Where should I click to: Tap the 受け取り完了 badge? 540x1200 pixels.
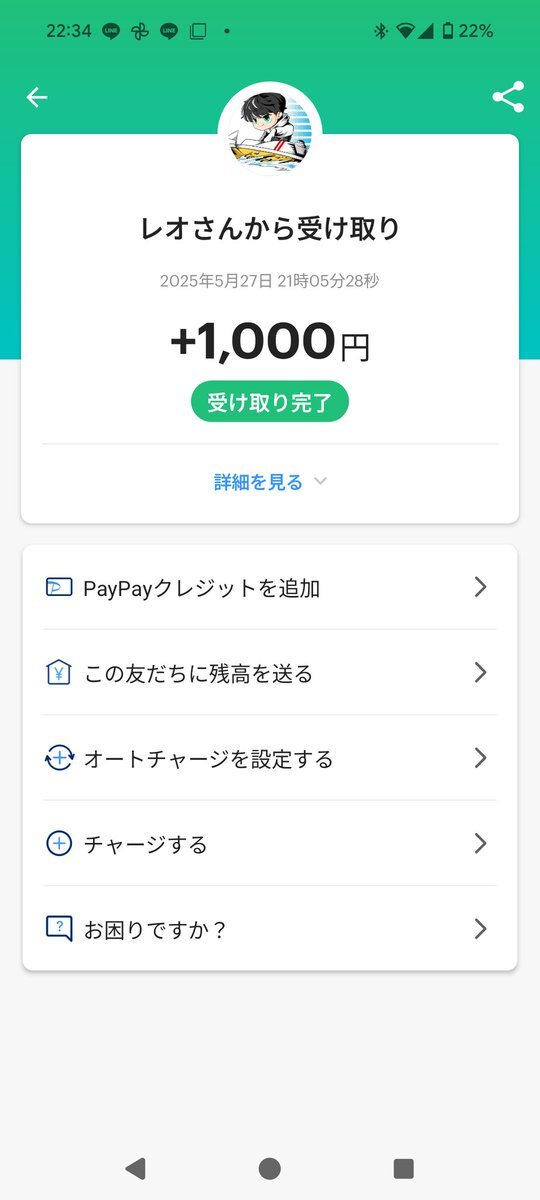[270, 402]
